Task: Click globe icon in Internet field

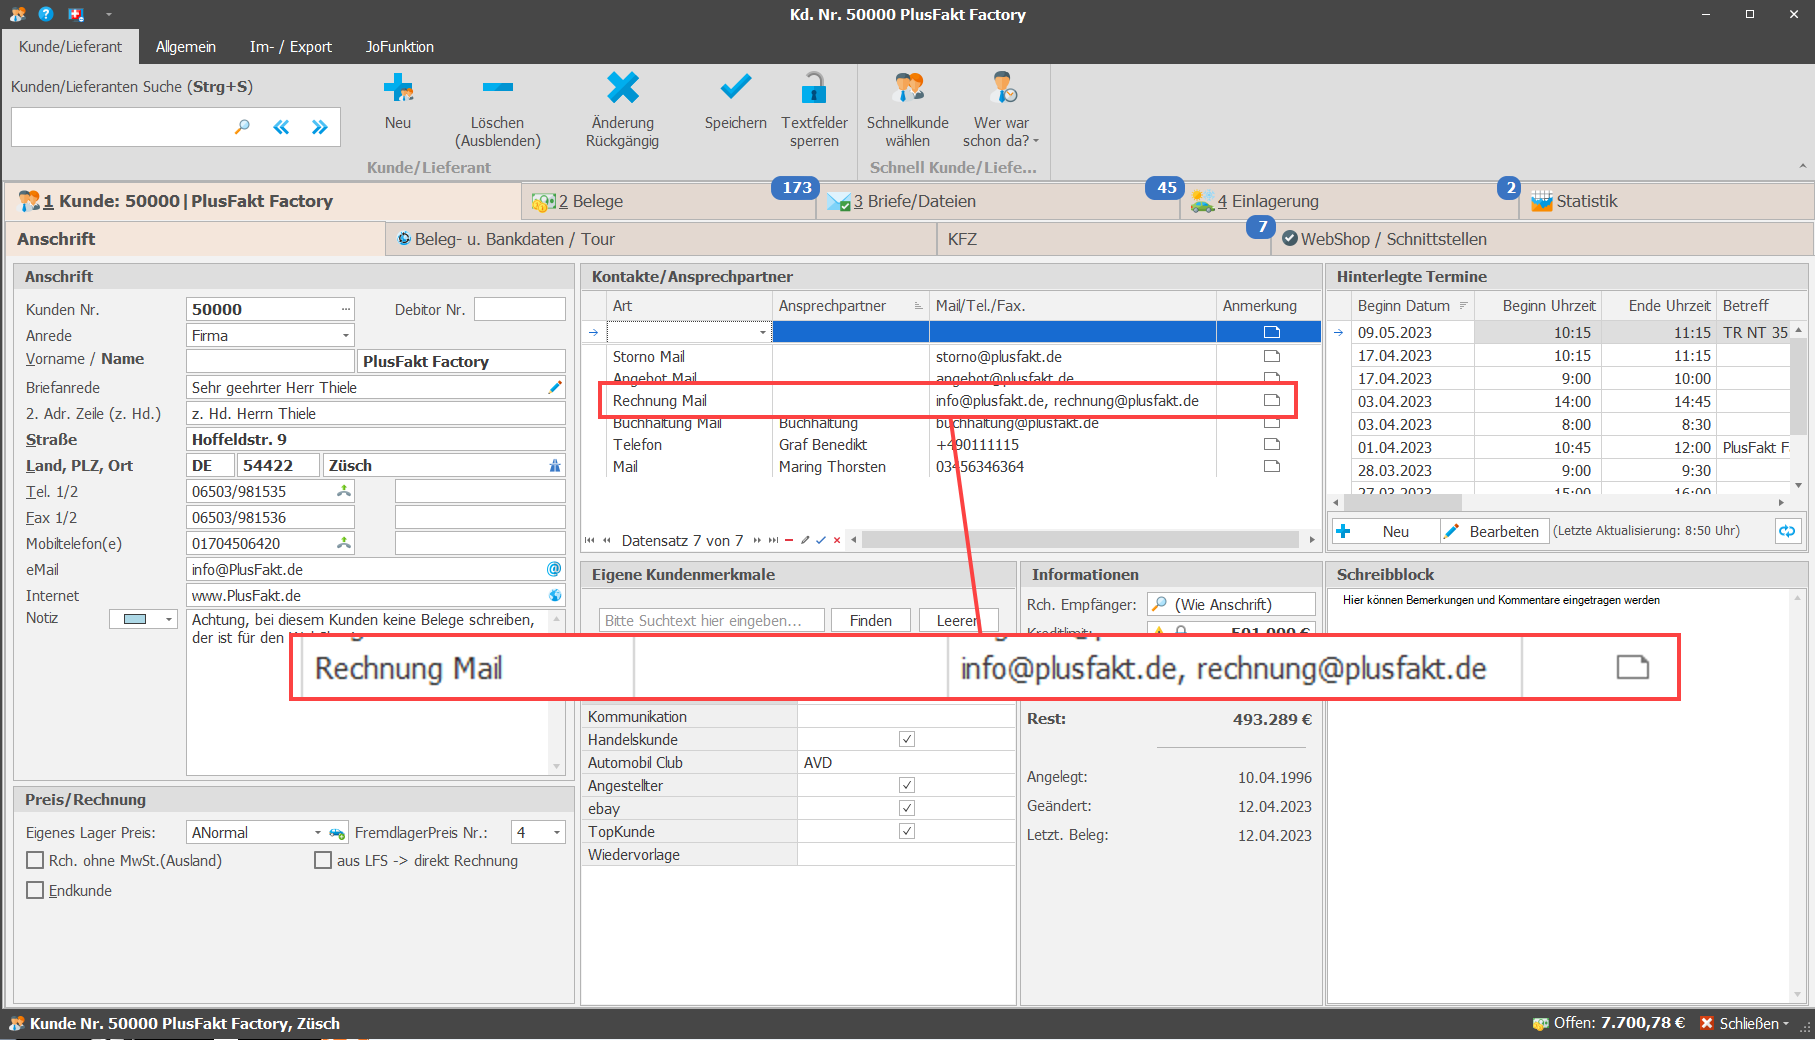Action: tap(555, 595)
